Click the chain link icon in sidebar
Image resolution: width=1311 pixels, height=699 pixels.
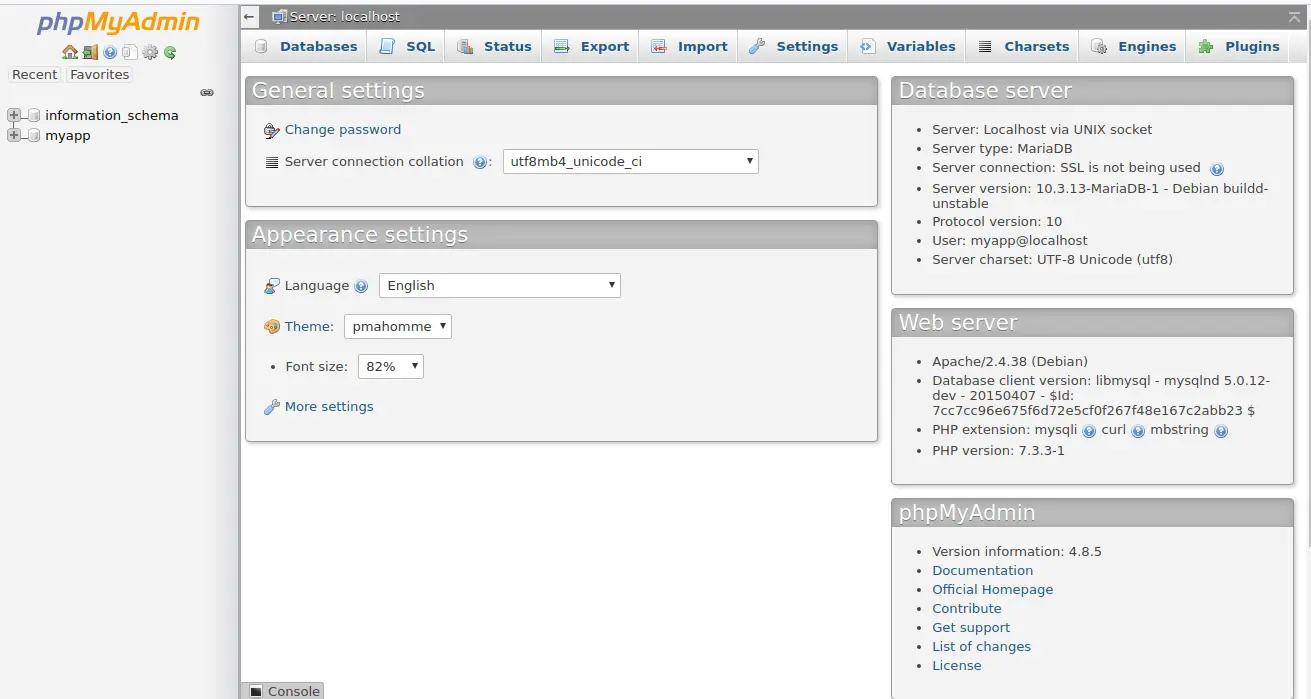(207, 93)
